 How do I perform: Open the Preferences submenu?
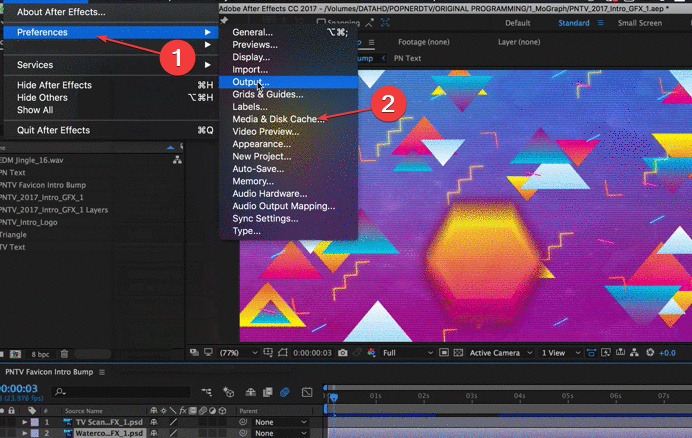(111, 32)
